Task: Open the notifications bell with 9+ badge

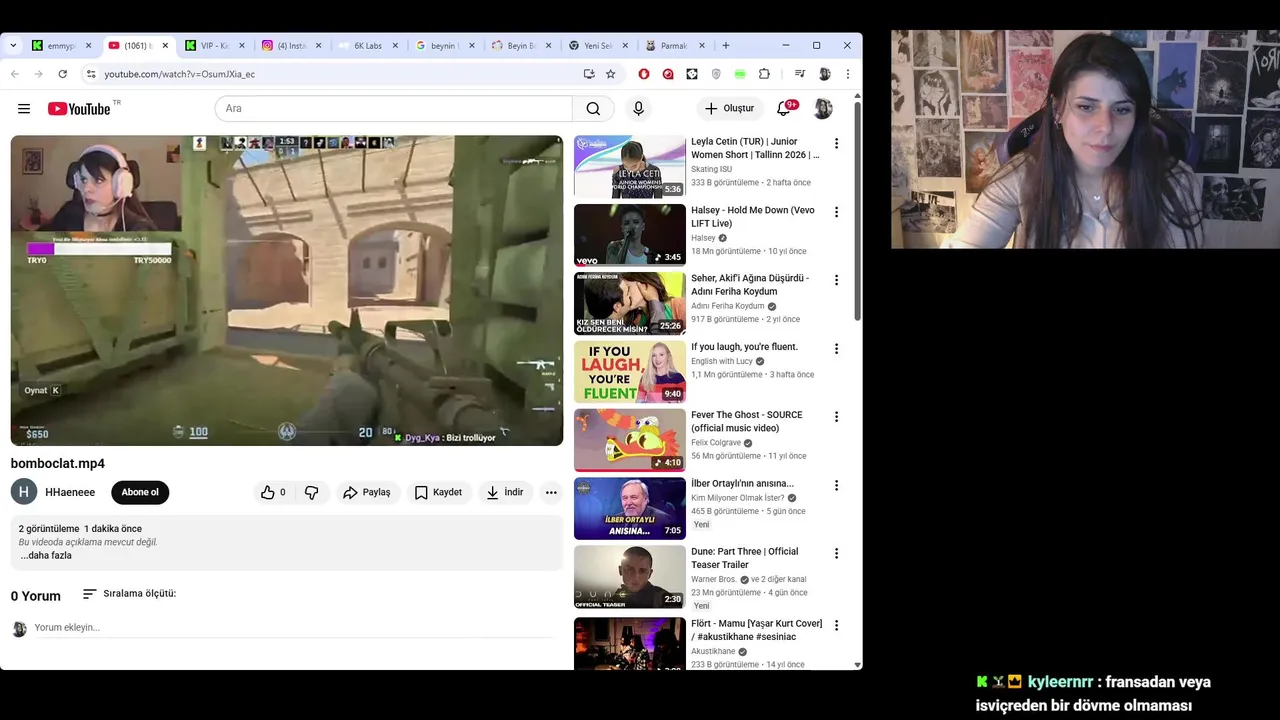Action: coord(785,108)
